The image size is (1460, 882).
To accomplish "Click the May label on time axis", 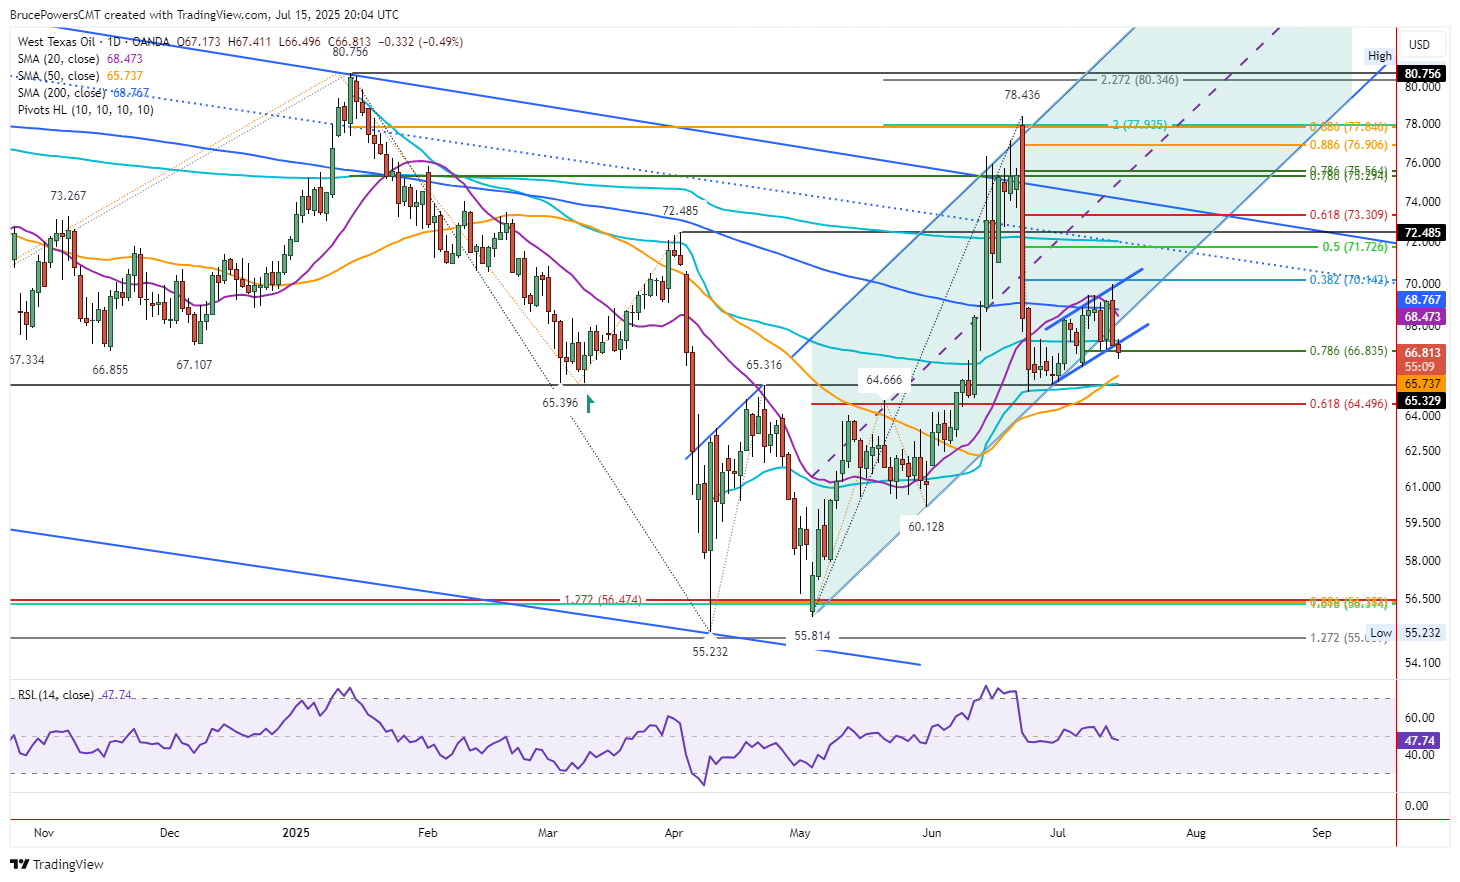I will (x=800, y=832).
